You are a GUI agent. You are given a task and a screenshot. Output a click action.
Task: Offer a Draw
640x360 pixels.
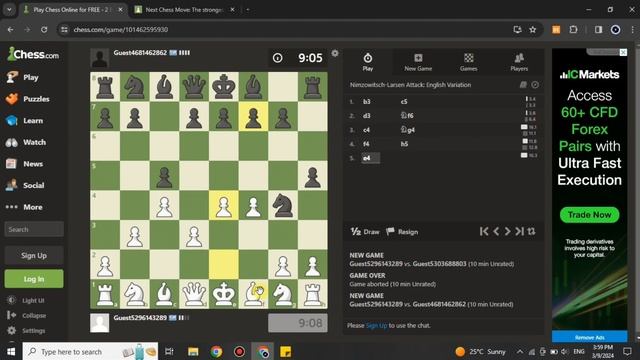(x=365, y=232)
